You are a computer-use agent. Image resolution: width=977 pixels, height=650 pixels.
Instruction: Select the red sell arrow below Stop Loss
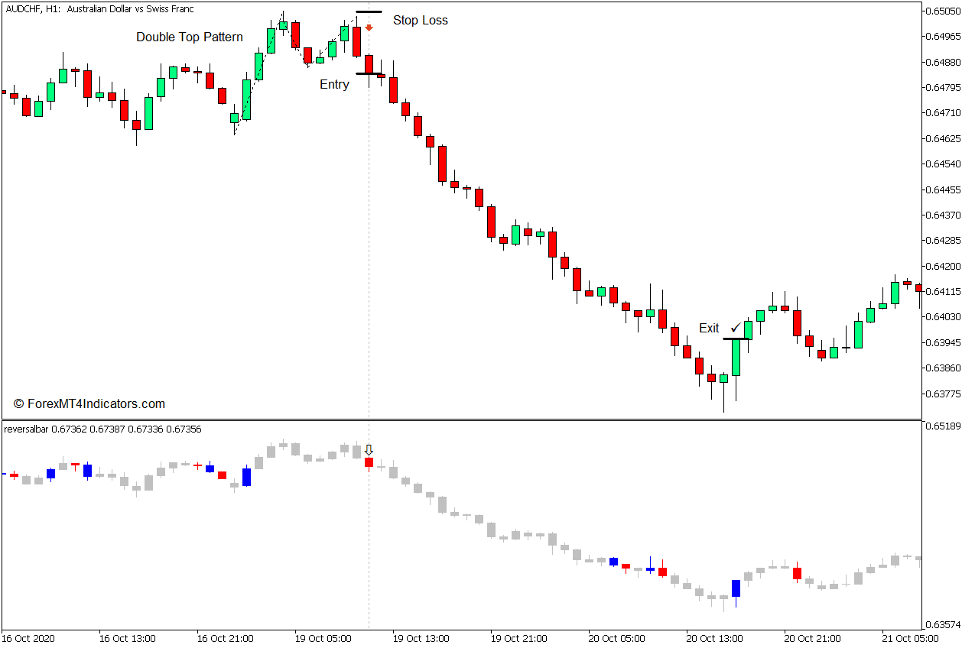(x=369, y=27)
